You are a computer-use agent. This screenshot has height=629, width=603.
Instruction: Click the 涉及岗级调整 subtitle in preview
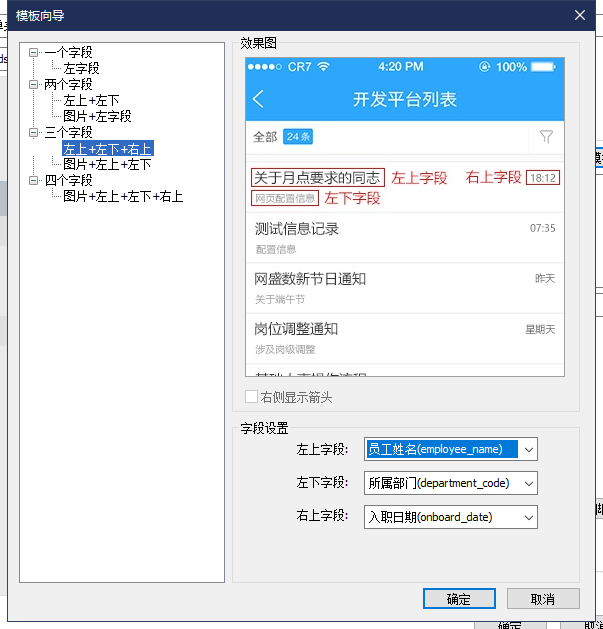coord(285,349)
